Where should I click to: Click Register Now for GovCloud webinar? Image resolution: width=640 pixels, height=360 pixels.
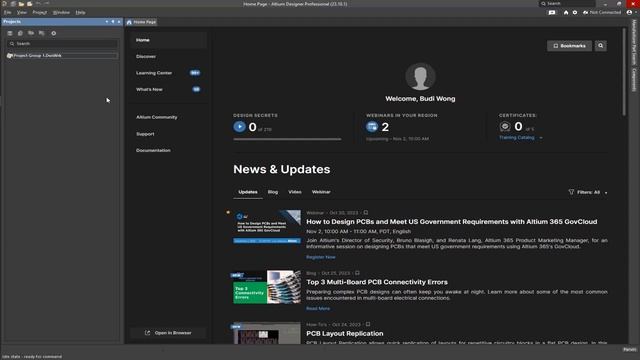(x=321, y=257)
